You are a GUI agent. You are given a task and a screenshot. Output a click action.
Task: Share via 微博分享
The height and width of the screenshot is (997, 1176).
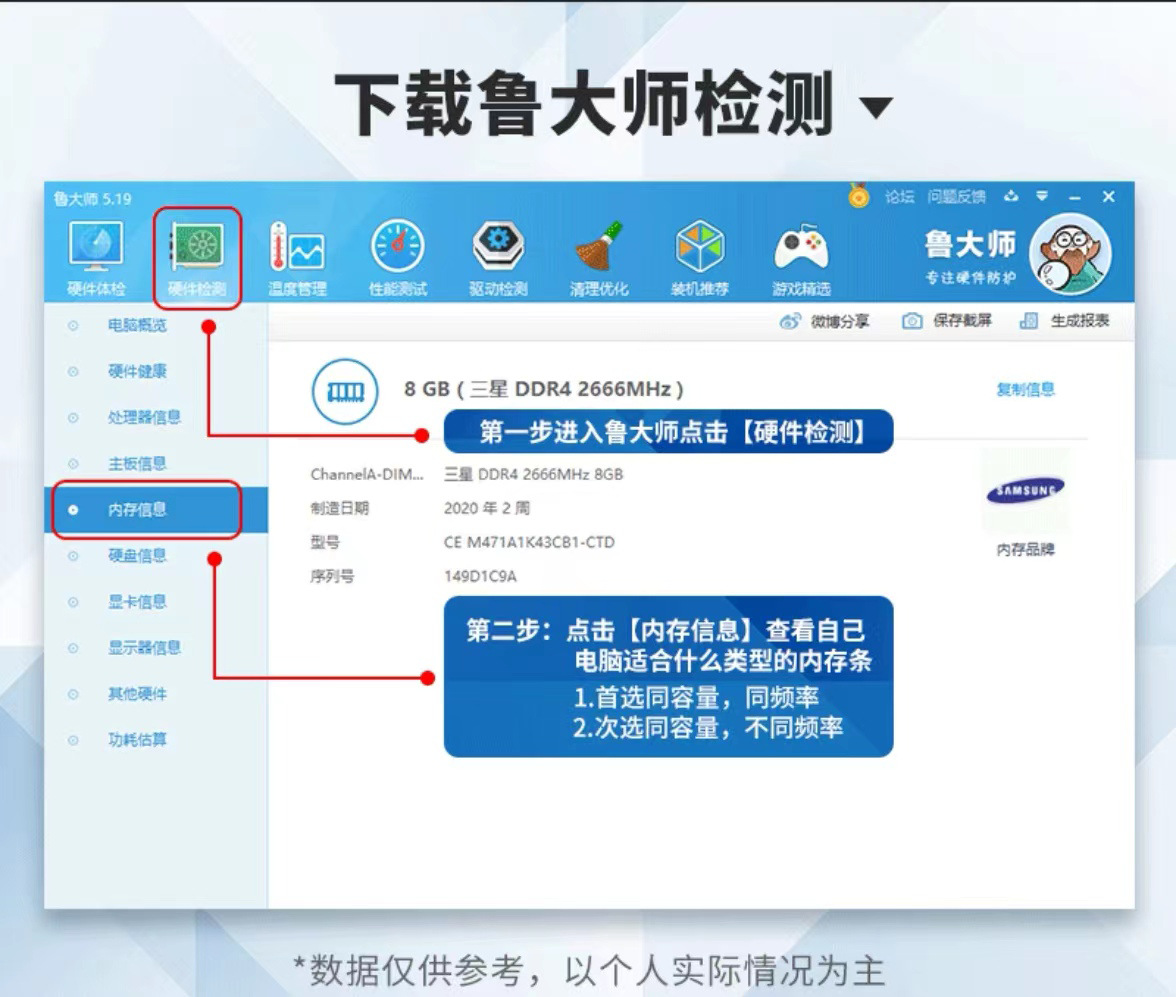824,321
